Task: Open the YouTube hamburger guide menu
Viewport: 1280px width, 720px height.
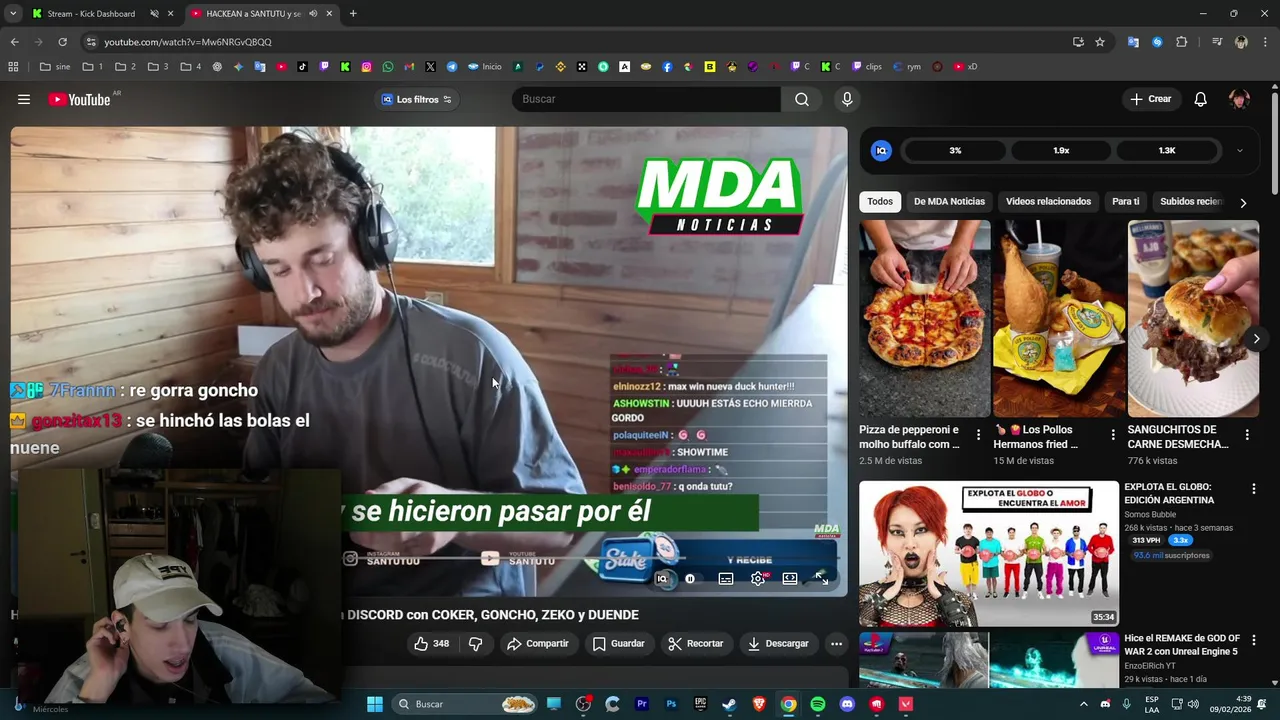Action: point(24,99)
